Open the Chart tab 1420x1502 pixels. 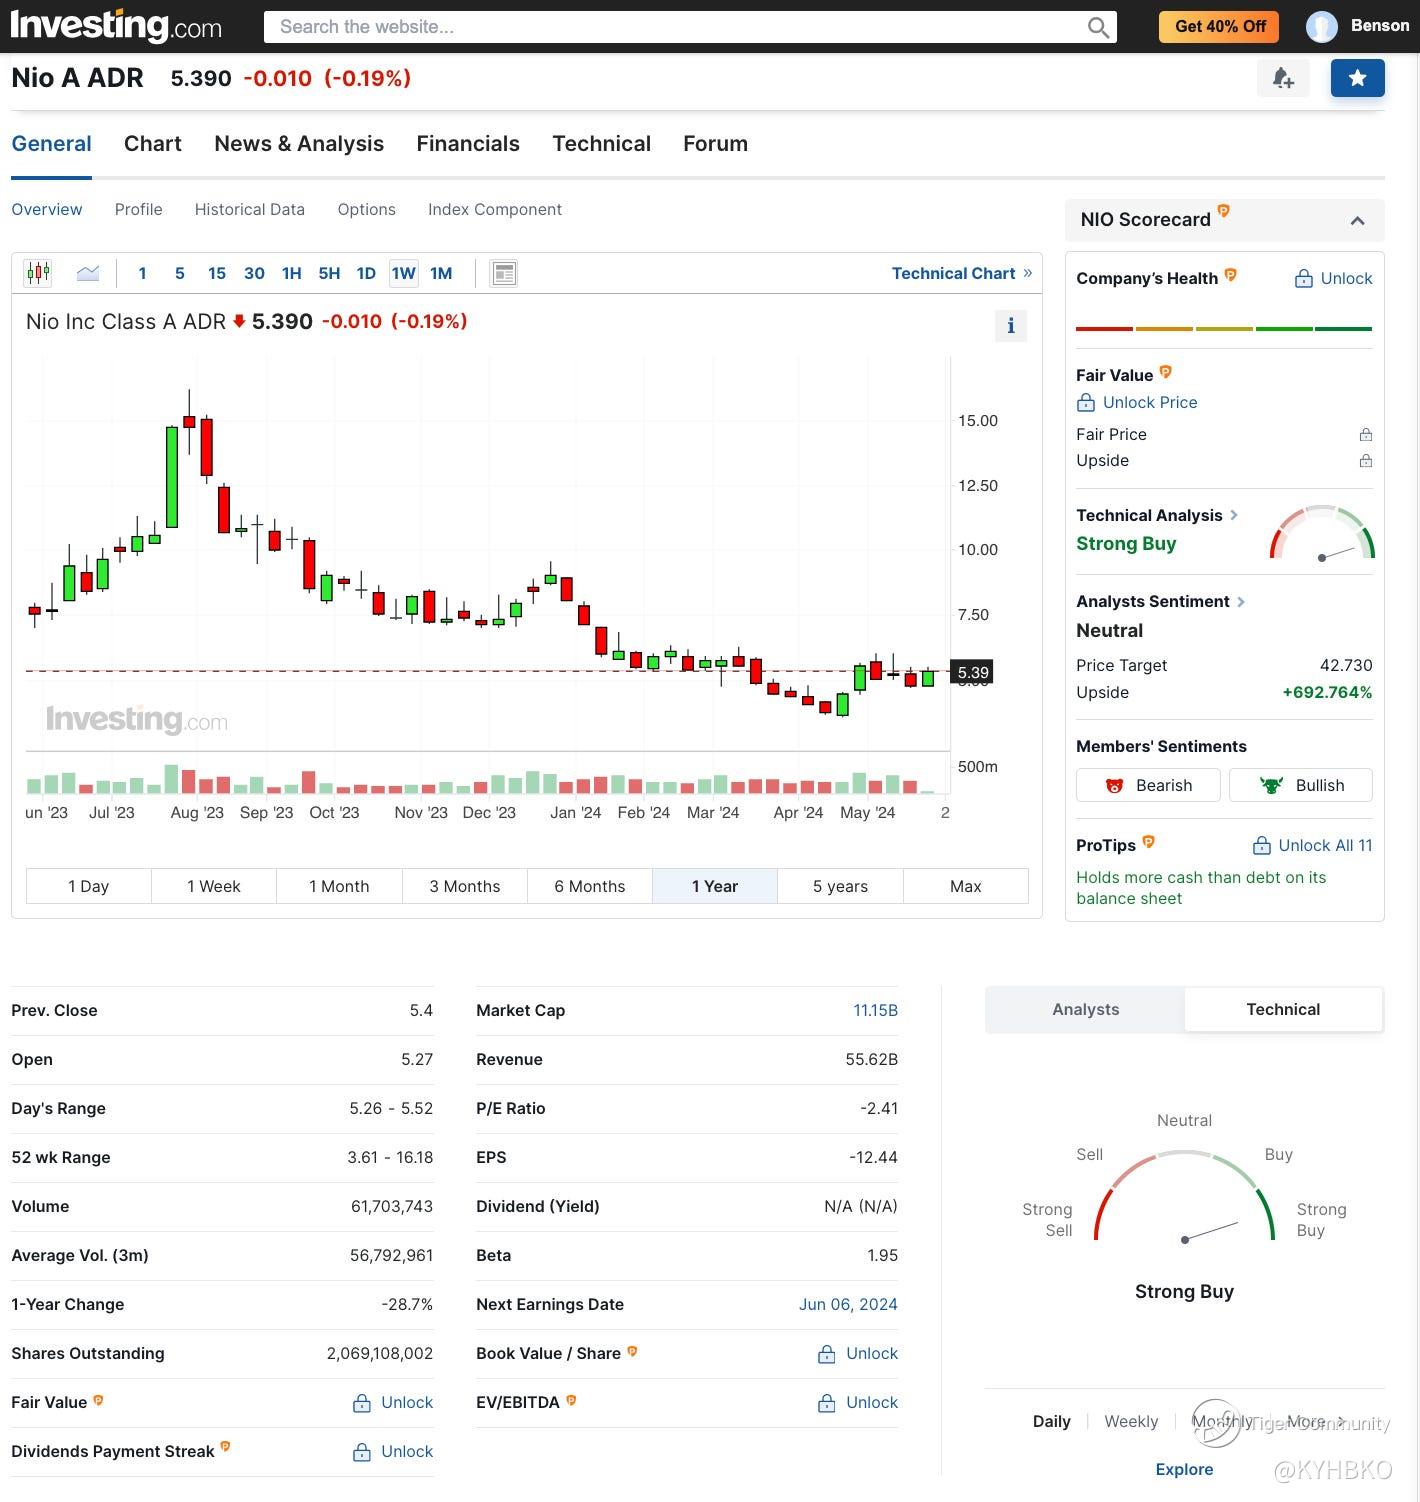coord(153,144)
